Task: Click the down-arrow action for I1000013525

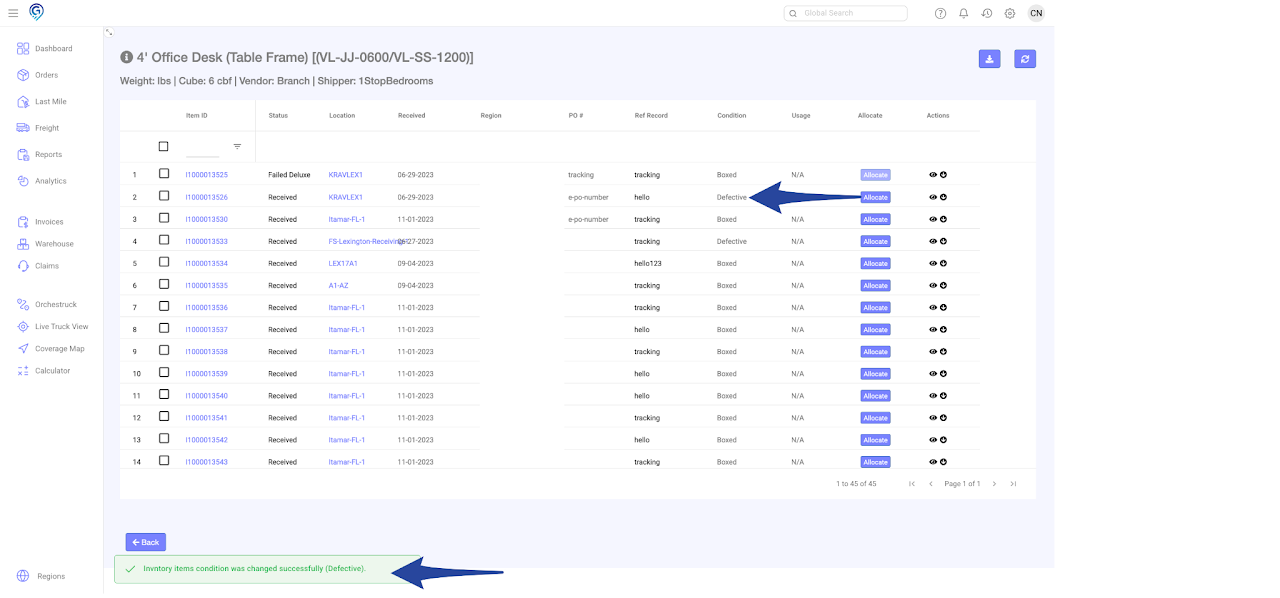Action: (x=943, y=175)
